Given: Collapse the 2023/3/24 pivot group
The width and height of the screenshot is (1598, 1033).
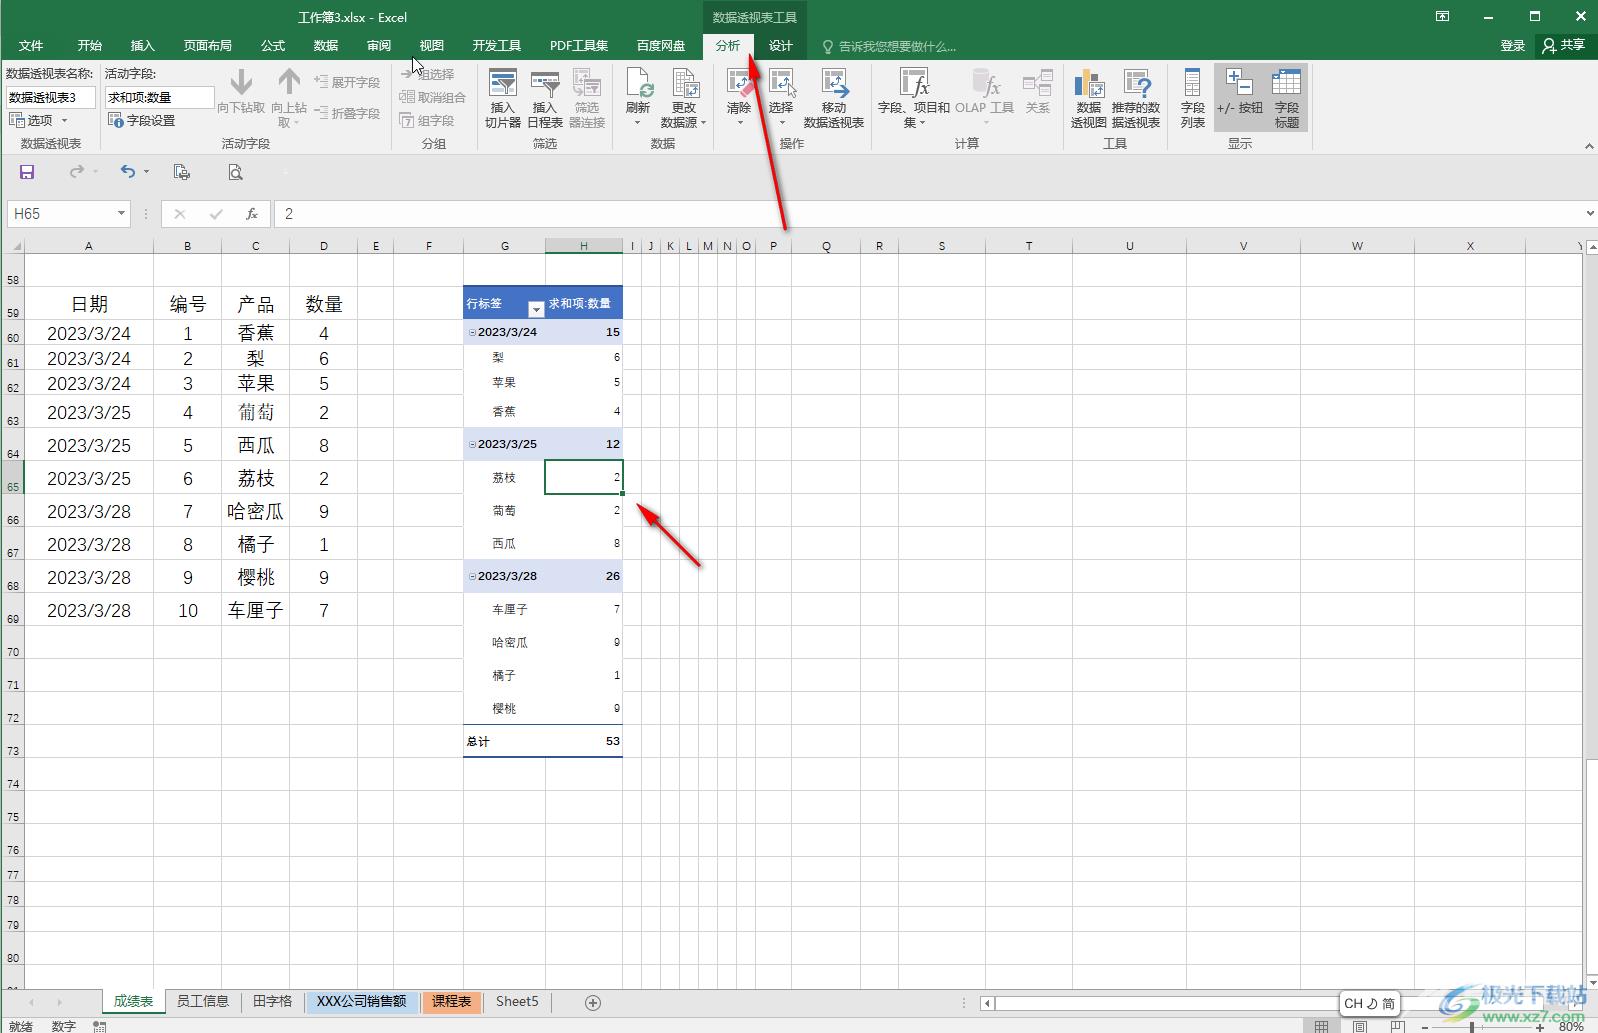Looking at the screenshot, I should coord(473,332).
